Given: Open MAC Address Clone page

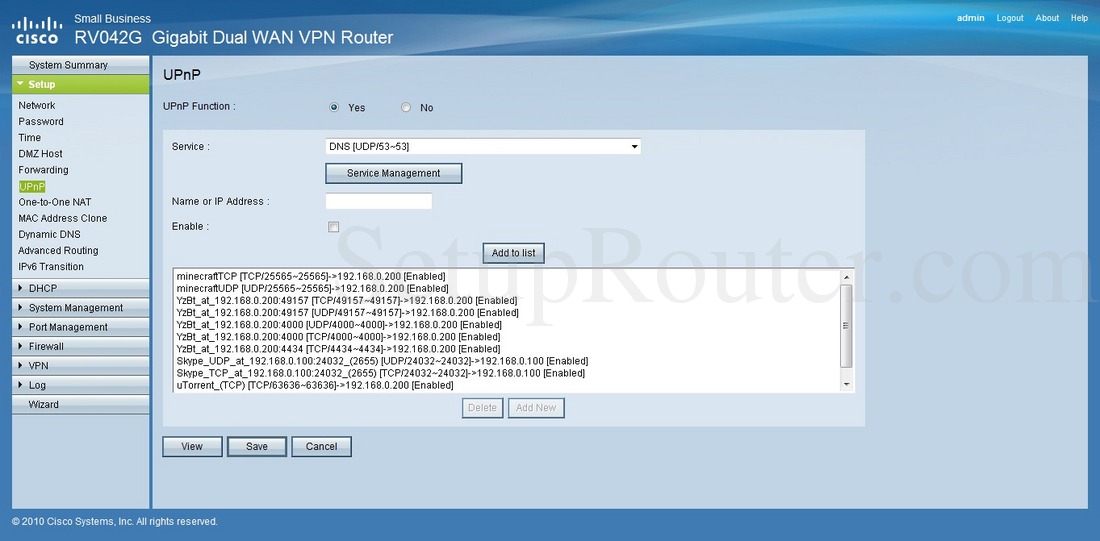Looking at the screenshot, I should pyautogui.click(x=62, y=218).
